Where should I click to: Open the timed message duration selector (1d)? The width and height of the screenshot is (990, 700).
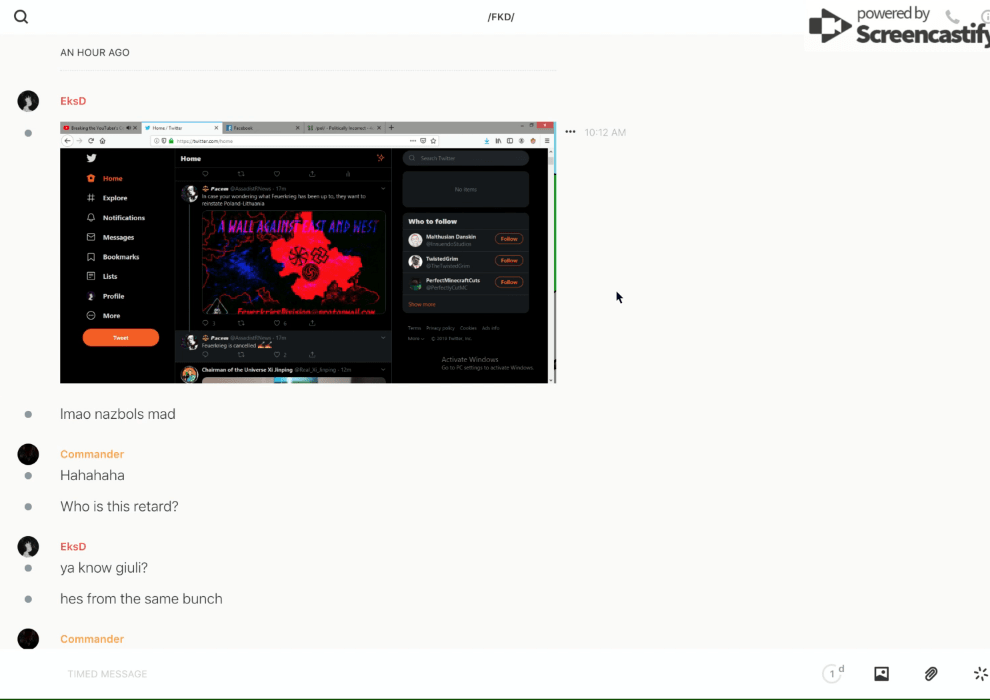(832, 674)
